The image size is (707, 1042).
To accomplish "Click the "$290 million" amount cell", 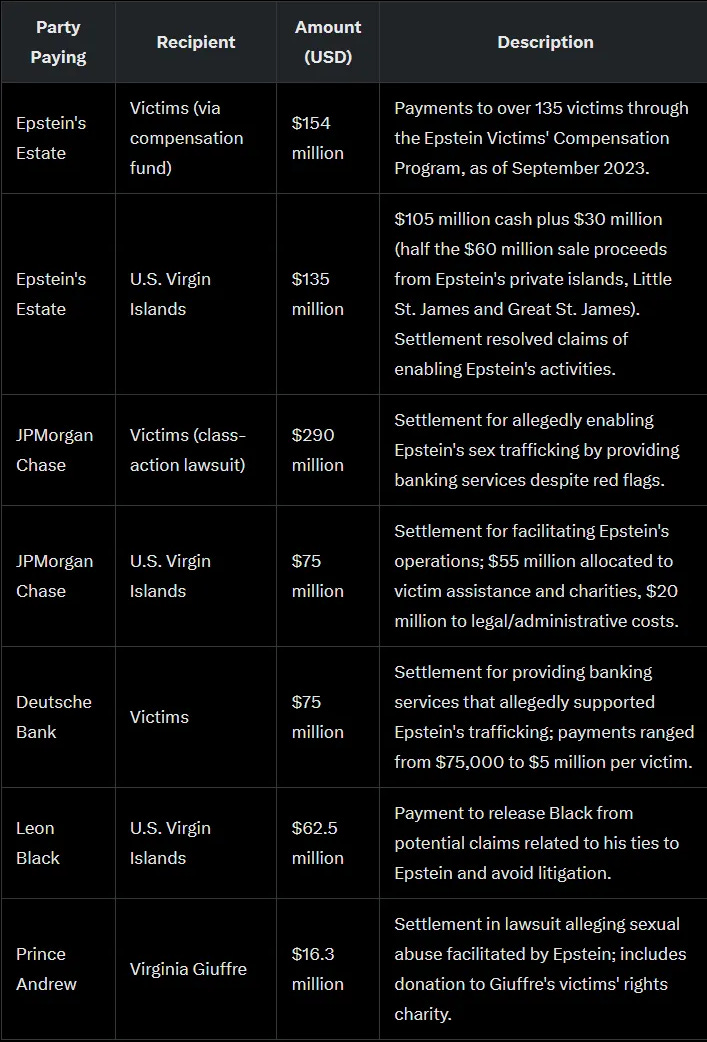I will [317, 450].
